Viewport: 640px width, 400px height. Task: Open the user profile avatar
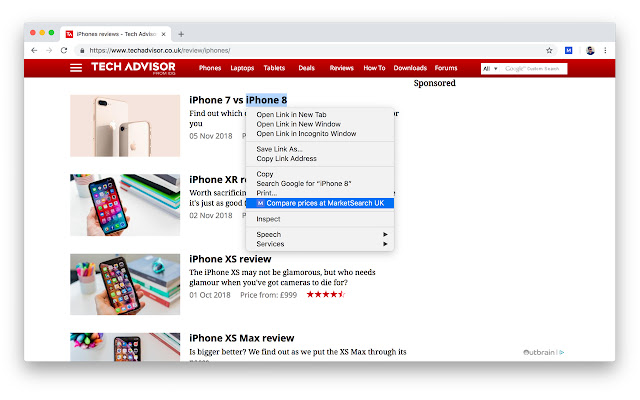[x=590, y=50]
